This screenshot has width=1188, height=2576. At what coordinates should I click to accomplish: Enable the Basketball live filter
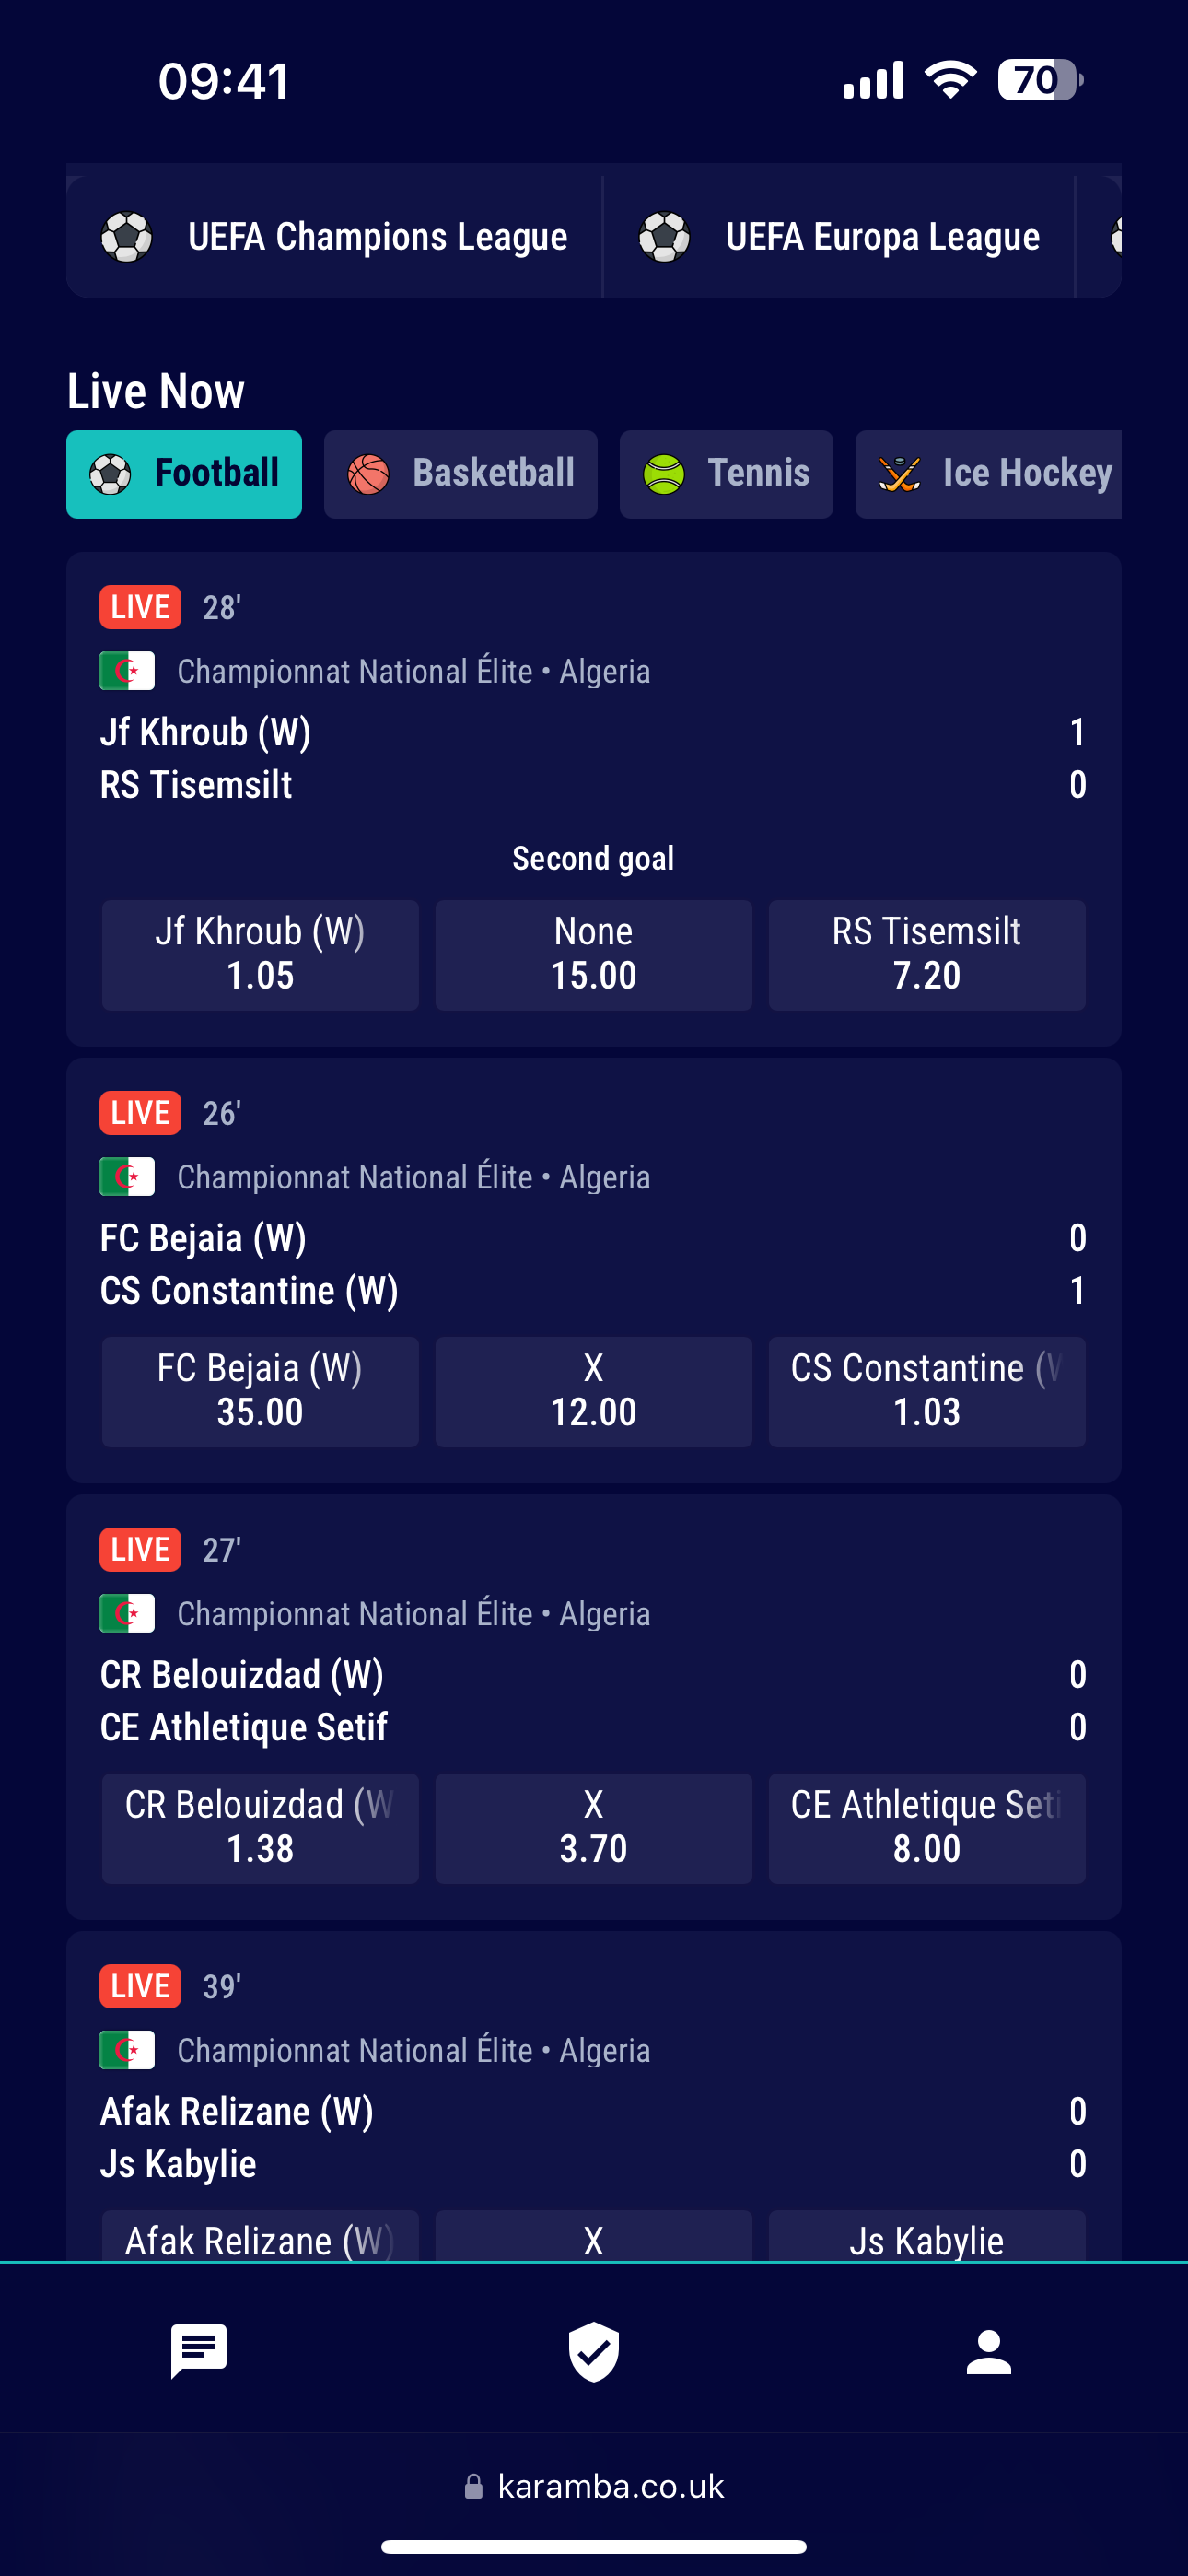[460, 473]
